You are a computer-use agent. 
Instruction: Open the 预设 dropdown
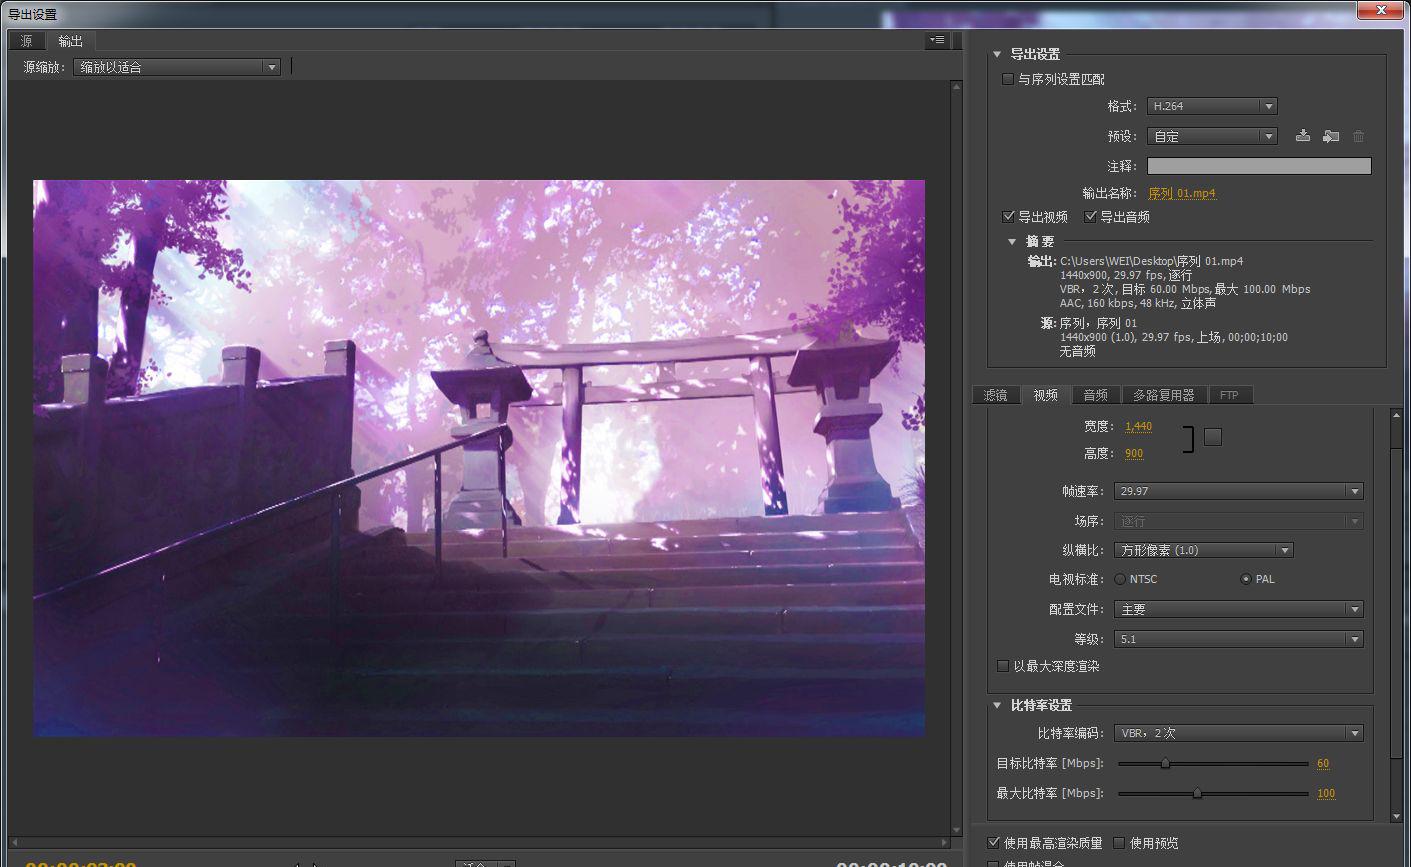point(1212,136)
